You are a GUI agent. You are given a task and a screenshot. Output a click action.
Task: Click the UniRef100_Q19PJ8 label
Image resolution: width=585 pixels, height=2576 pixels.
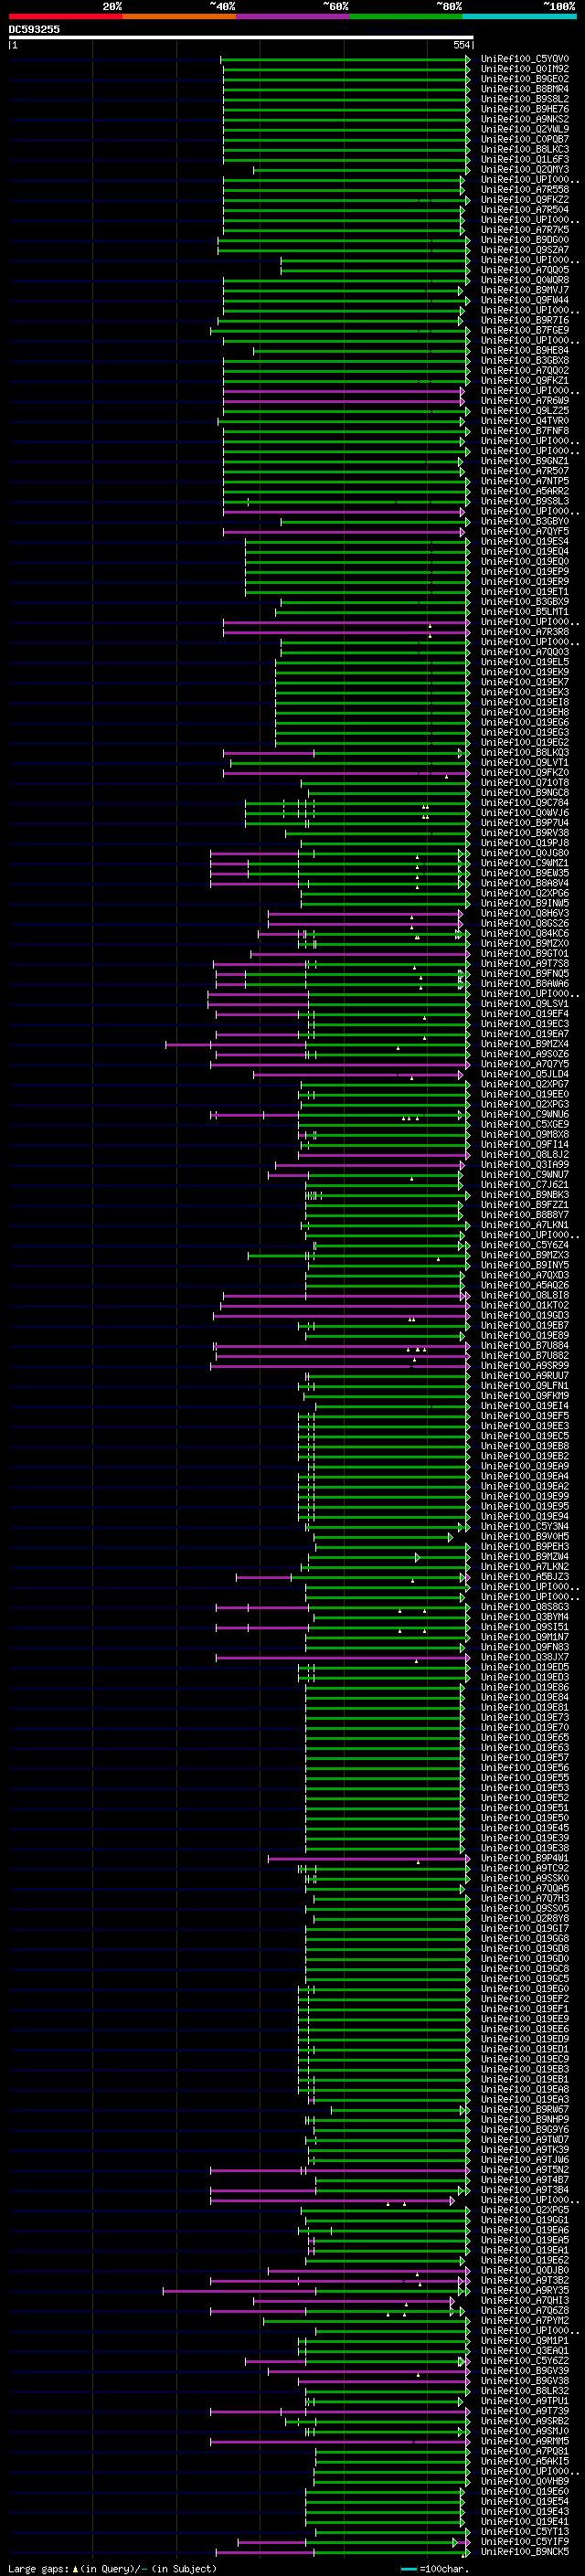[524, 843]
